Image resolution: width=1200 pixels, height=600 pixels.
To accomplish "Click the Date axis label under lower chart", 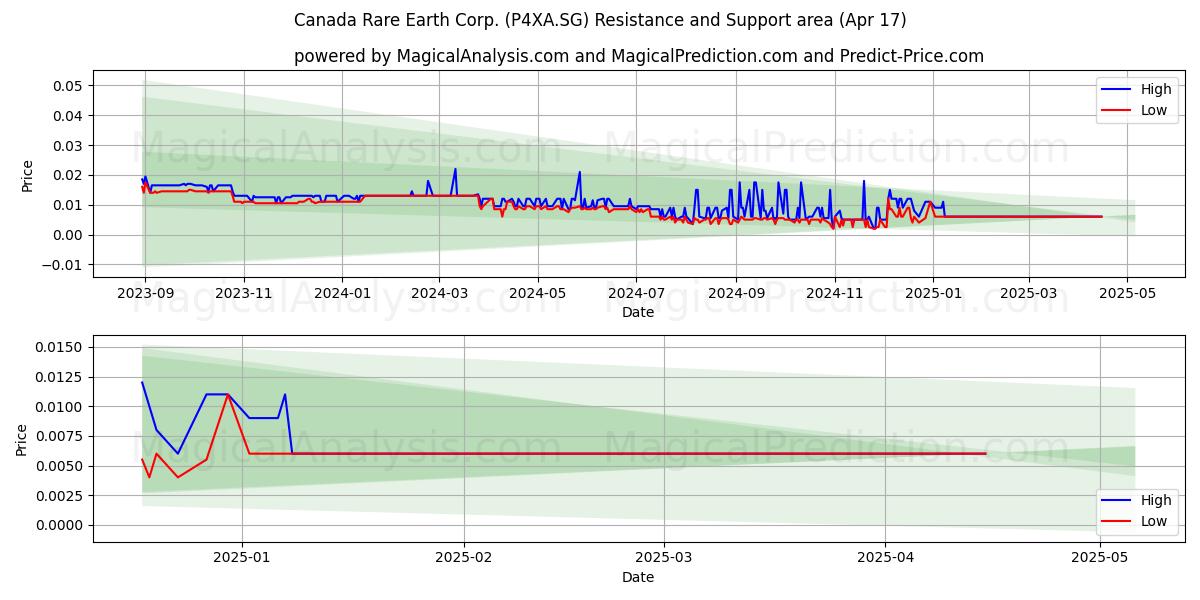I will click(x=638, y=577).
